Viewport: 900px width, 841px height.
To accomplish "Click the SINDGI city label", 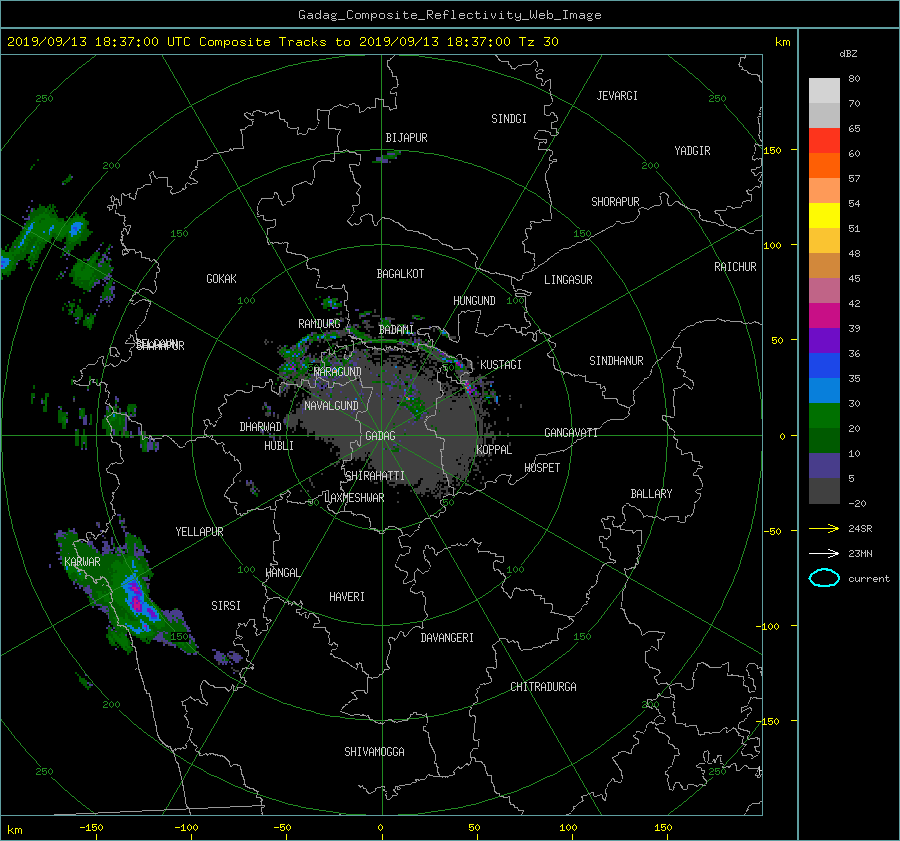I will point(509,119).
